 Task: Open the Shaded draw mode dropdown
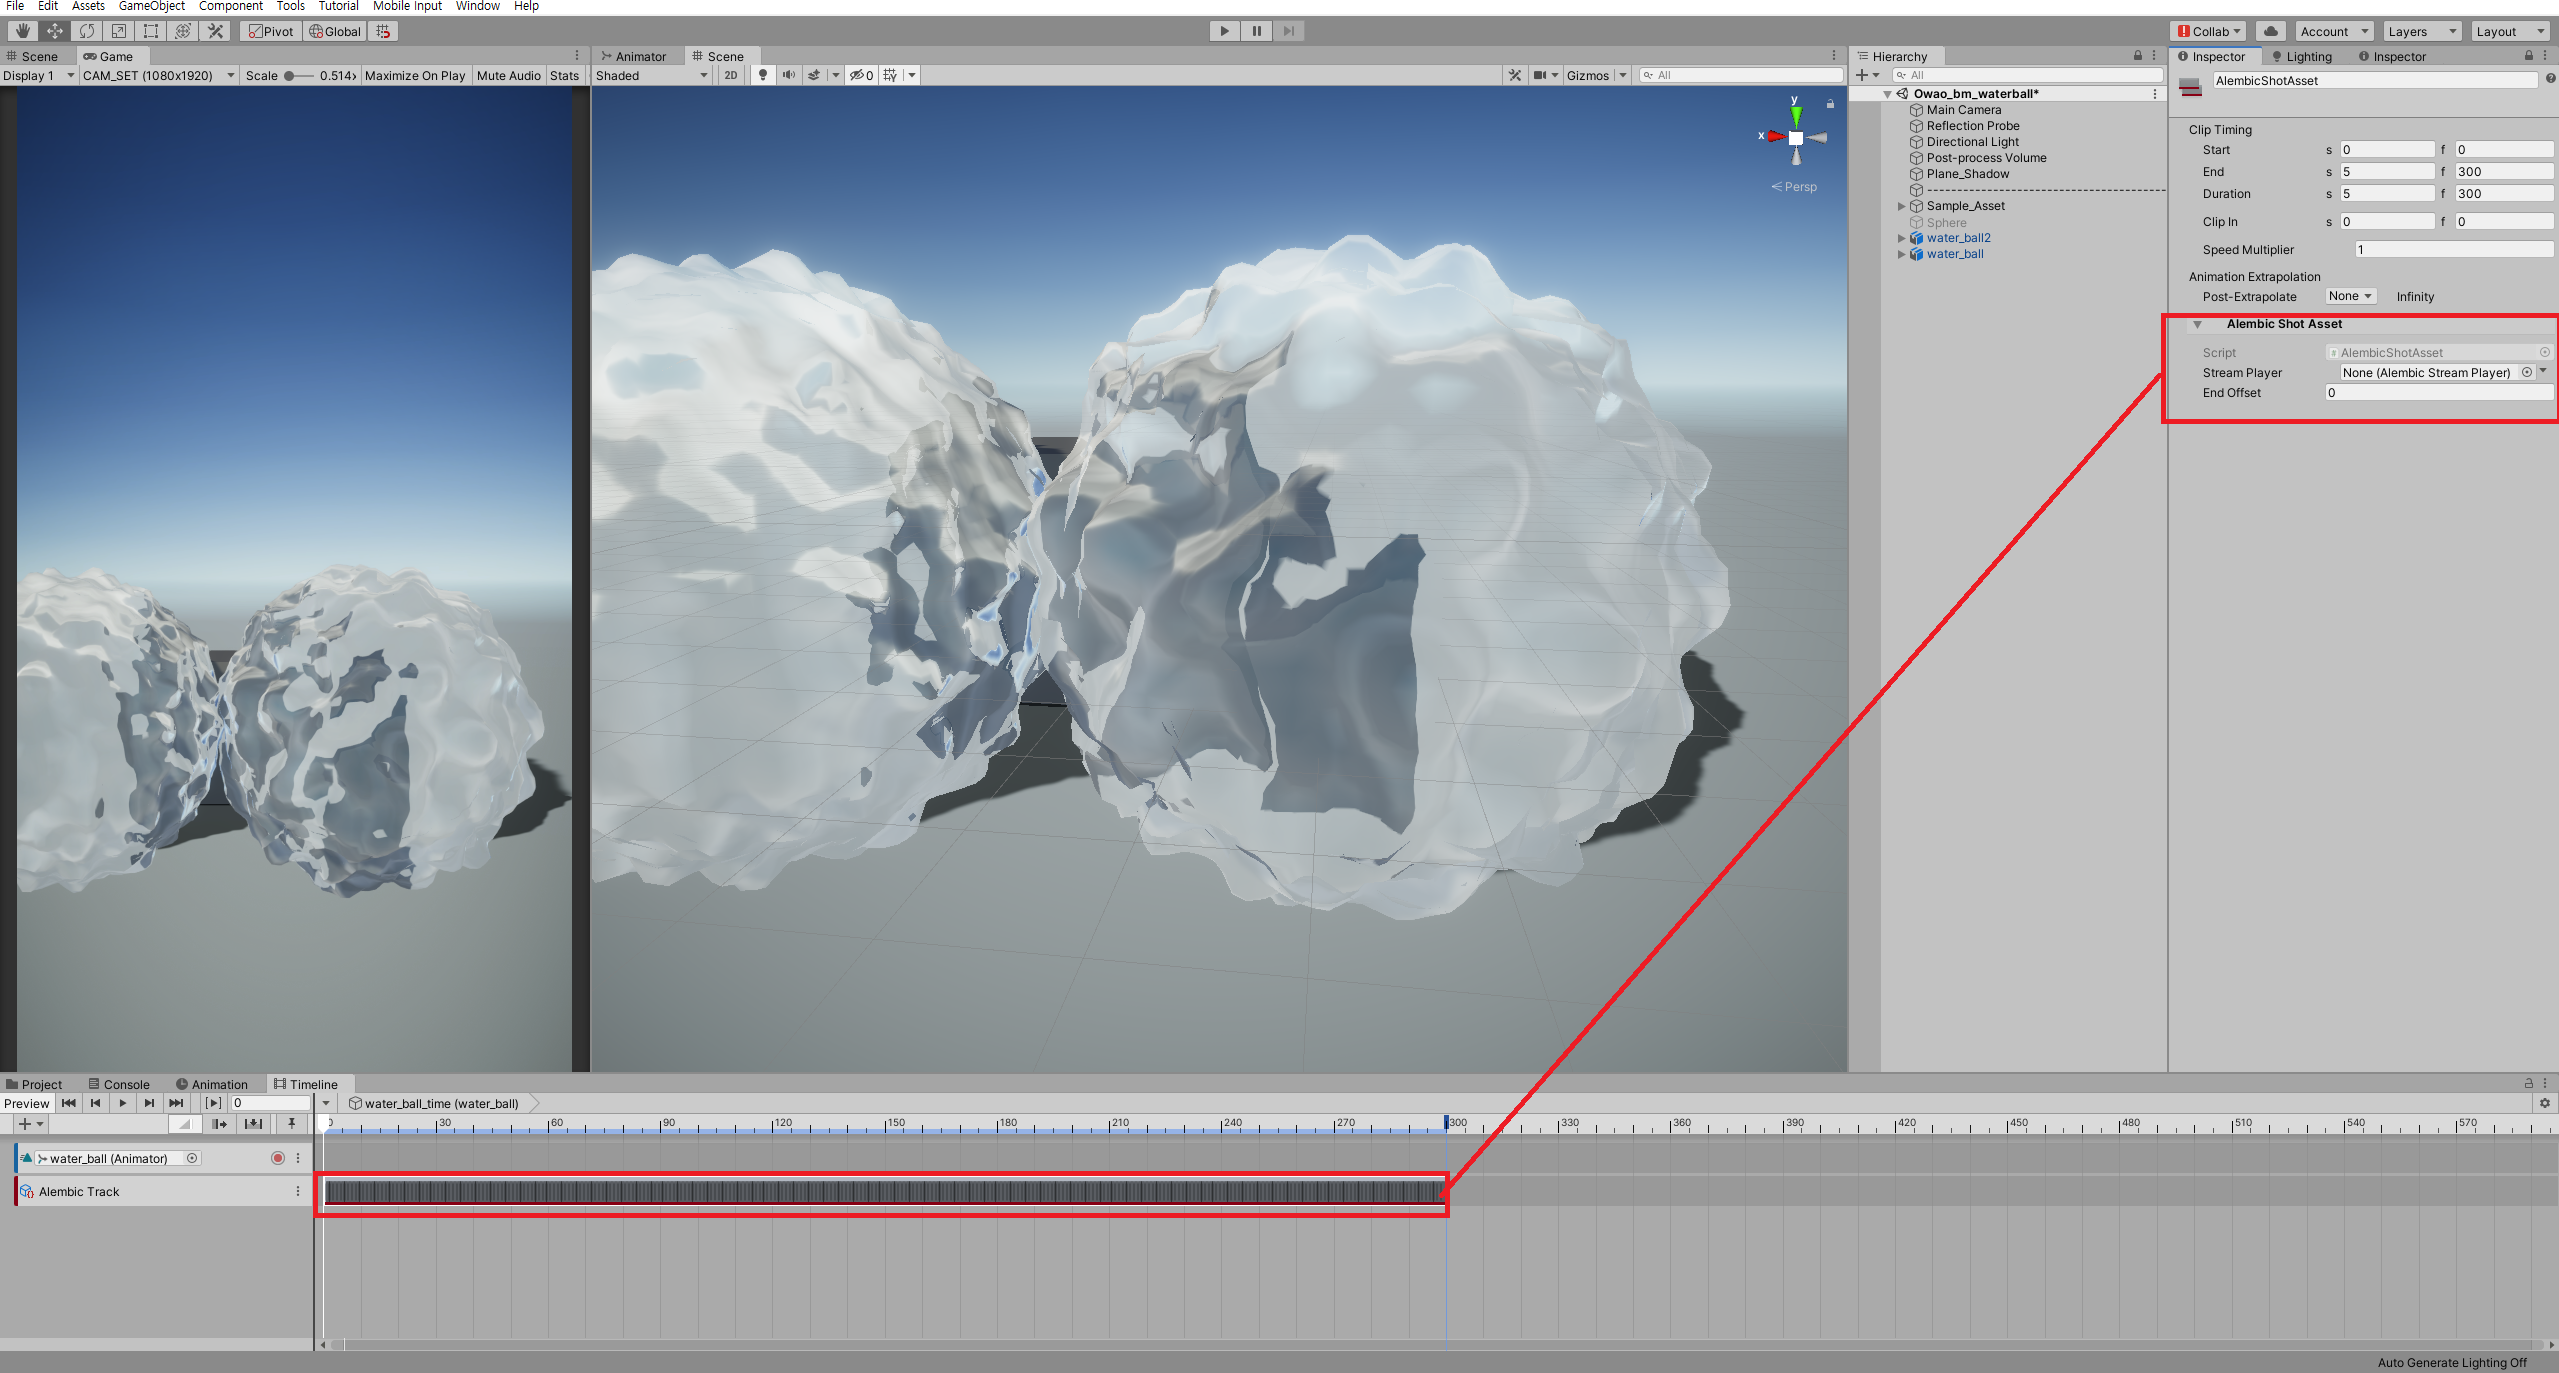651,75
